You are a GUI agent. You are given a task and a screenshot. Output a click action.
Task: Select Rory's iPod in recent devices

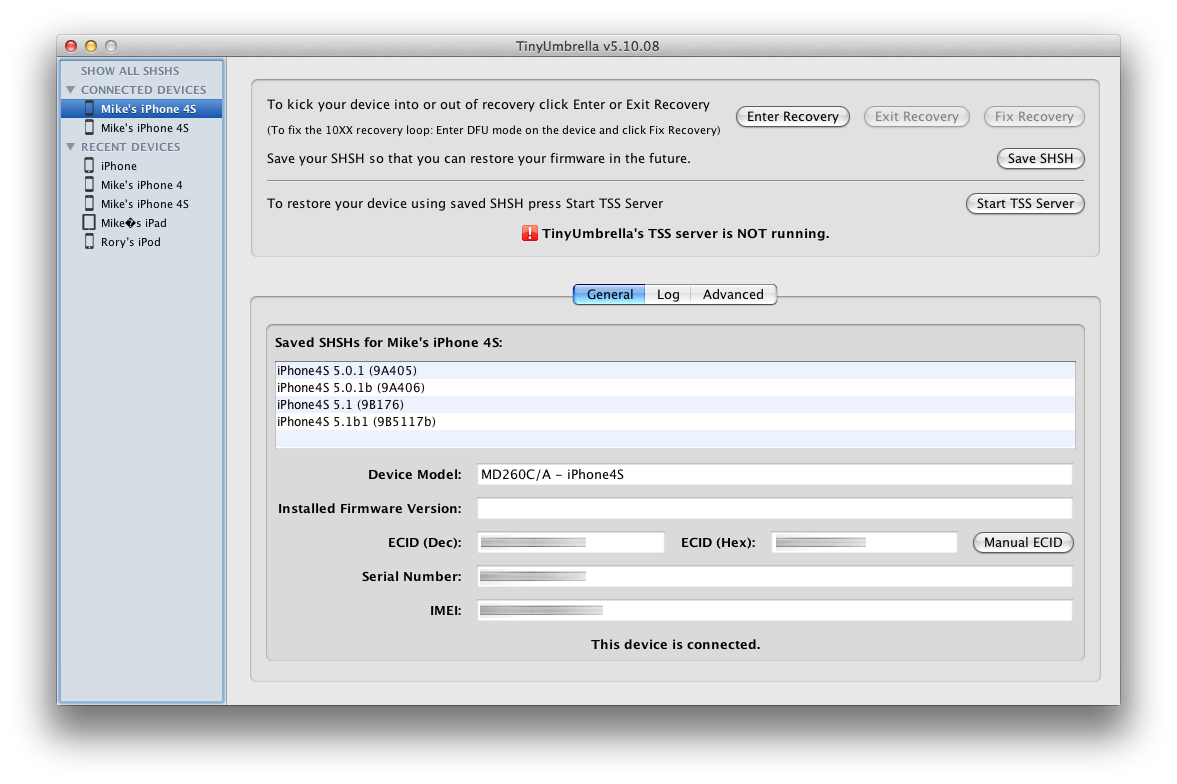click(141, 242)
